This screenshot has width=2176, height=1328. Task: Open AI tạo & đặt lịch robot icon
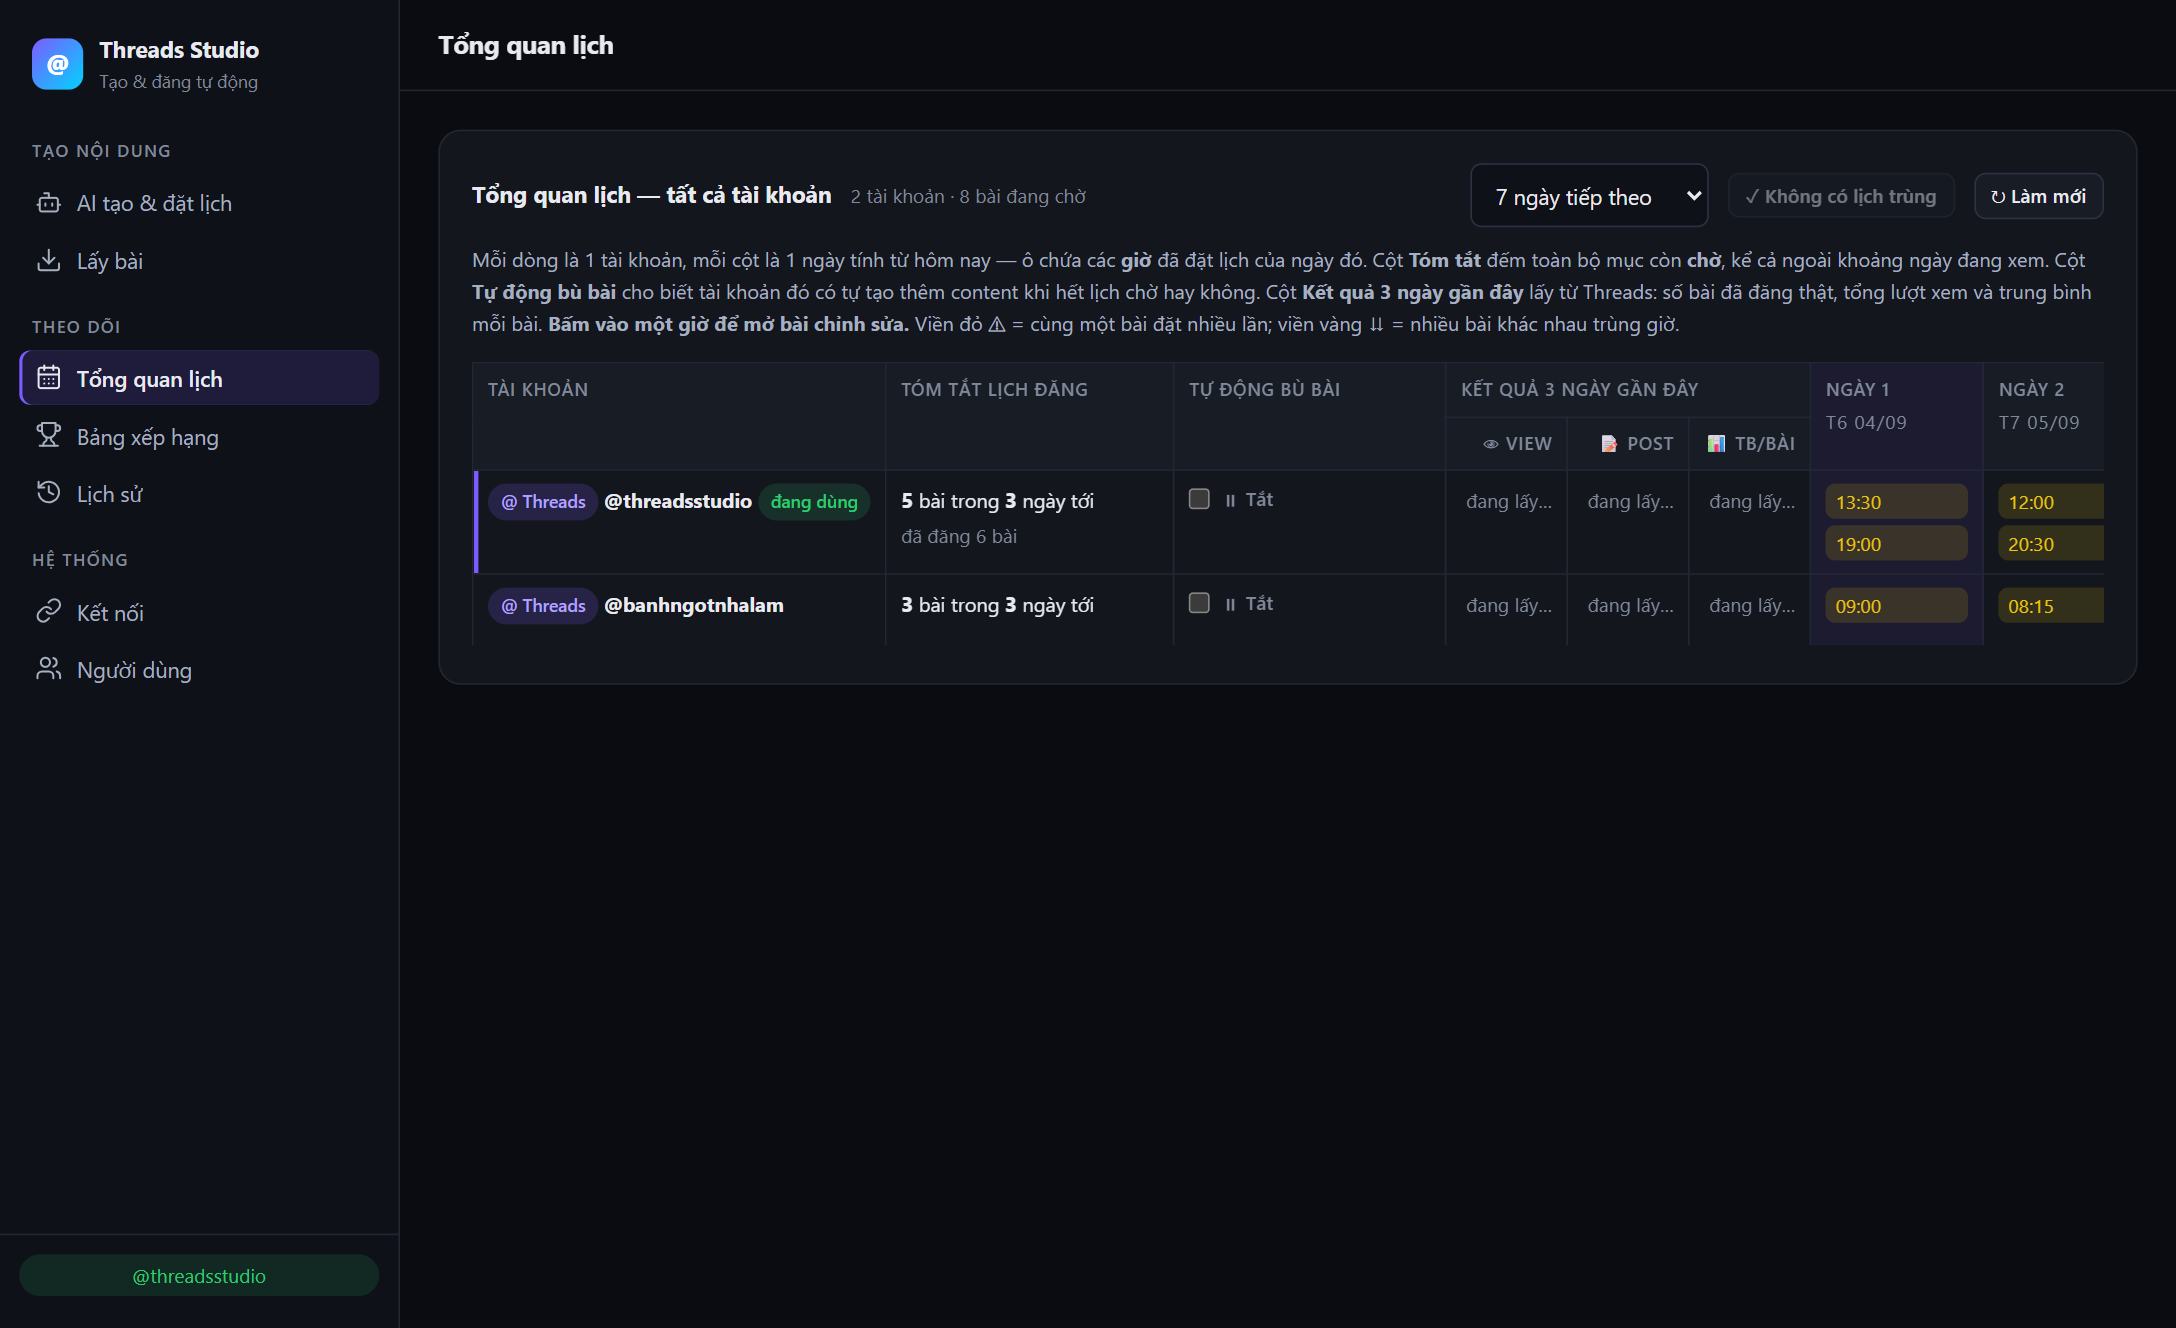48,203
